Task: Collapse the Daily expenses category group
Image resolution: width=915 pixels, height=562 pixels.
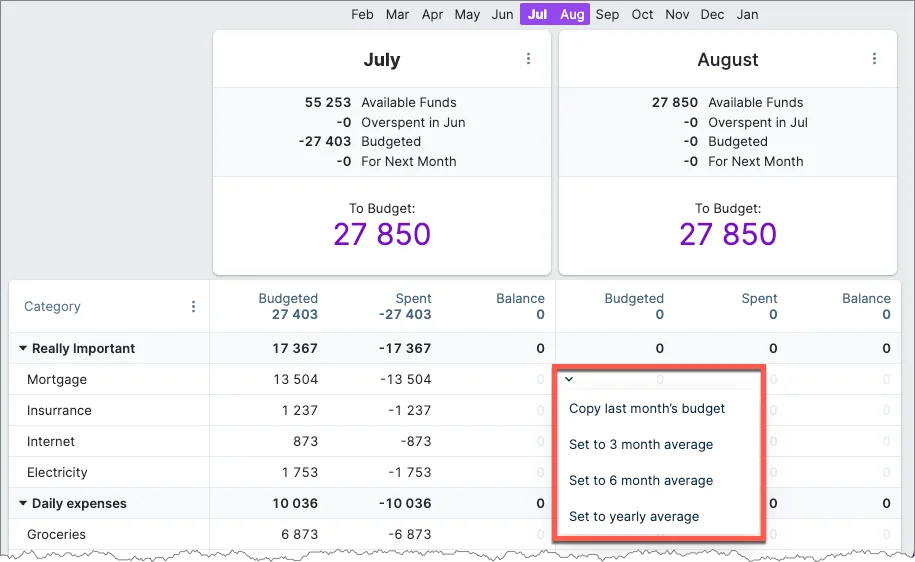Action: (23, 504)
